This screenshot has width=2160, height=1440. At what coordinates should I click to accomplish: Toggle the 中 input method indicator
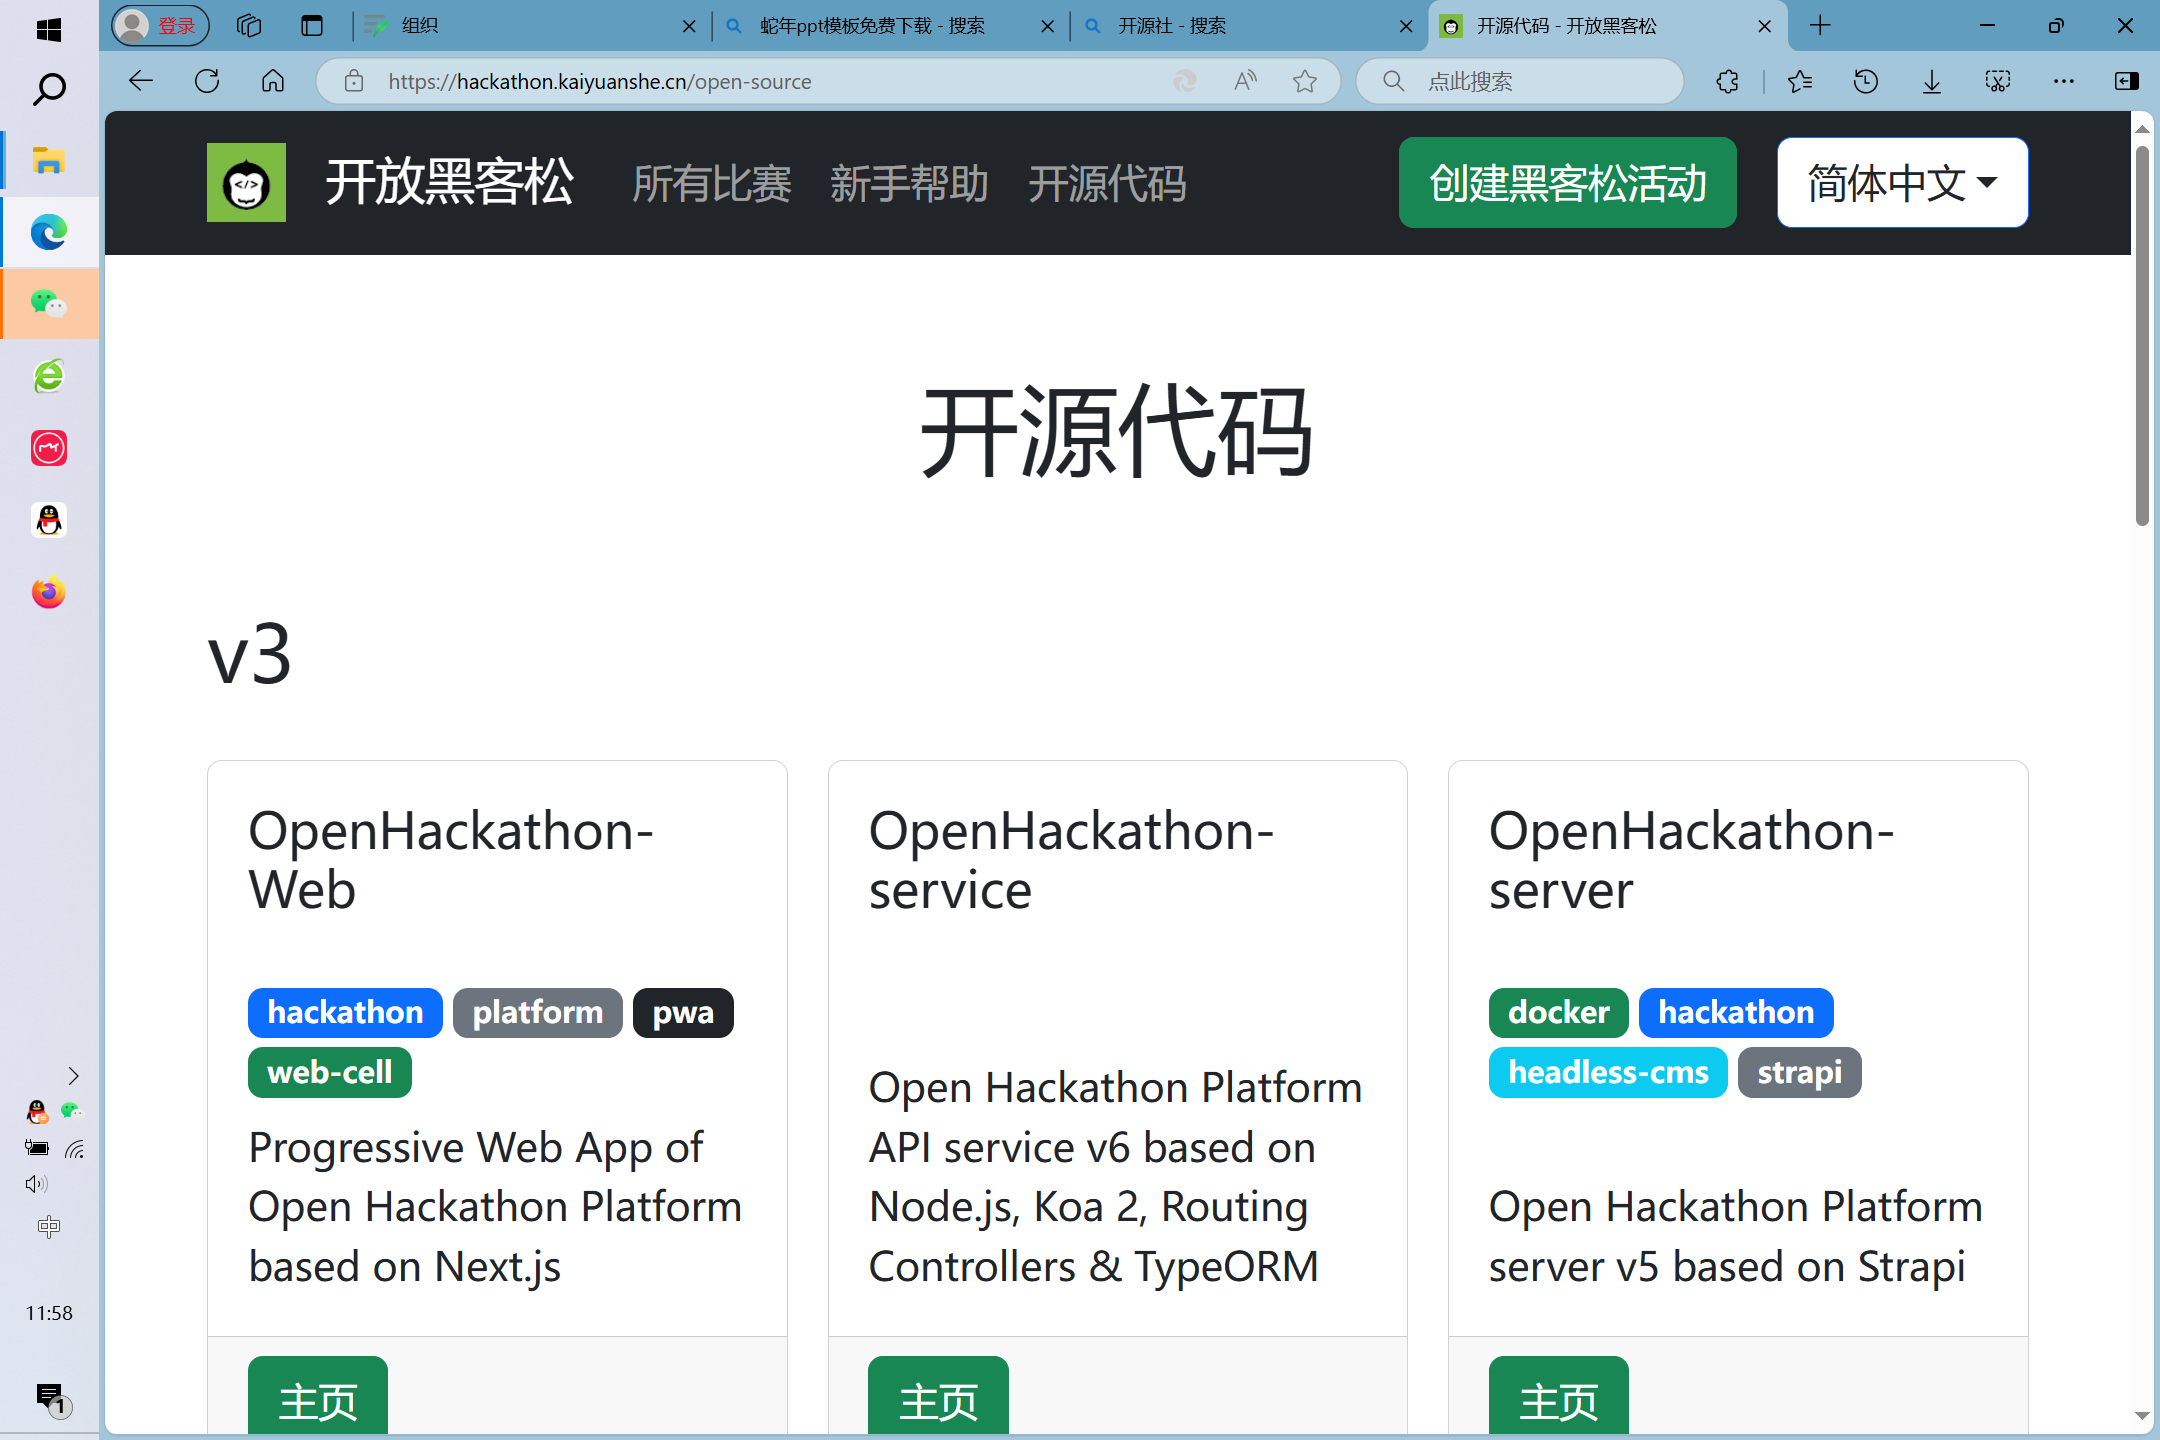pyautogui.click(x=49, y=1227)
